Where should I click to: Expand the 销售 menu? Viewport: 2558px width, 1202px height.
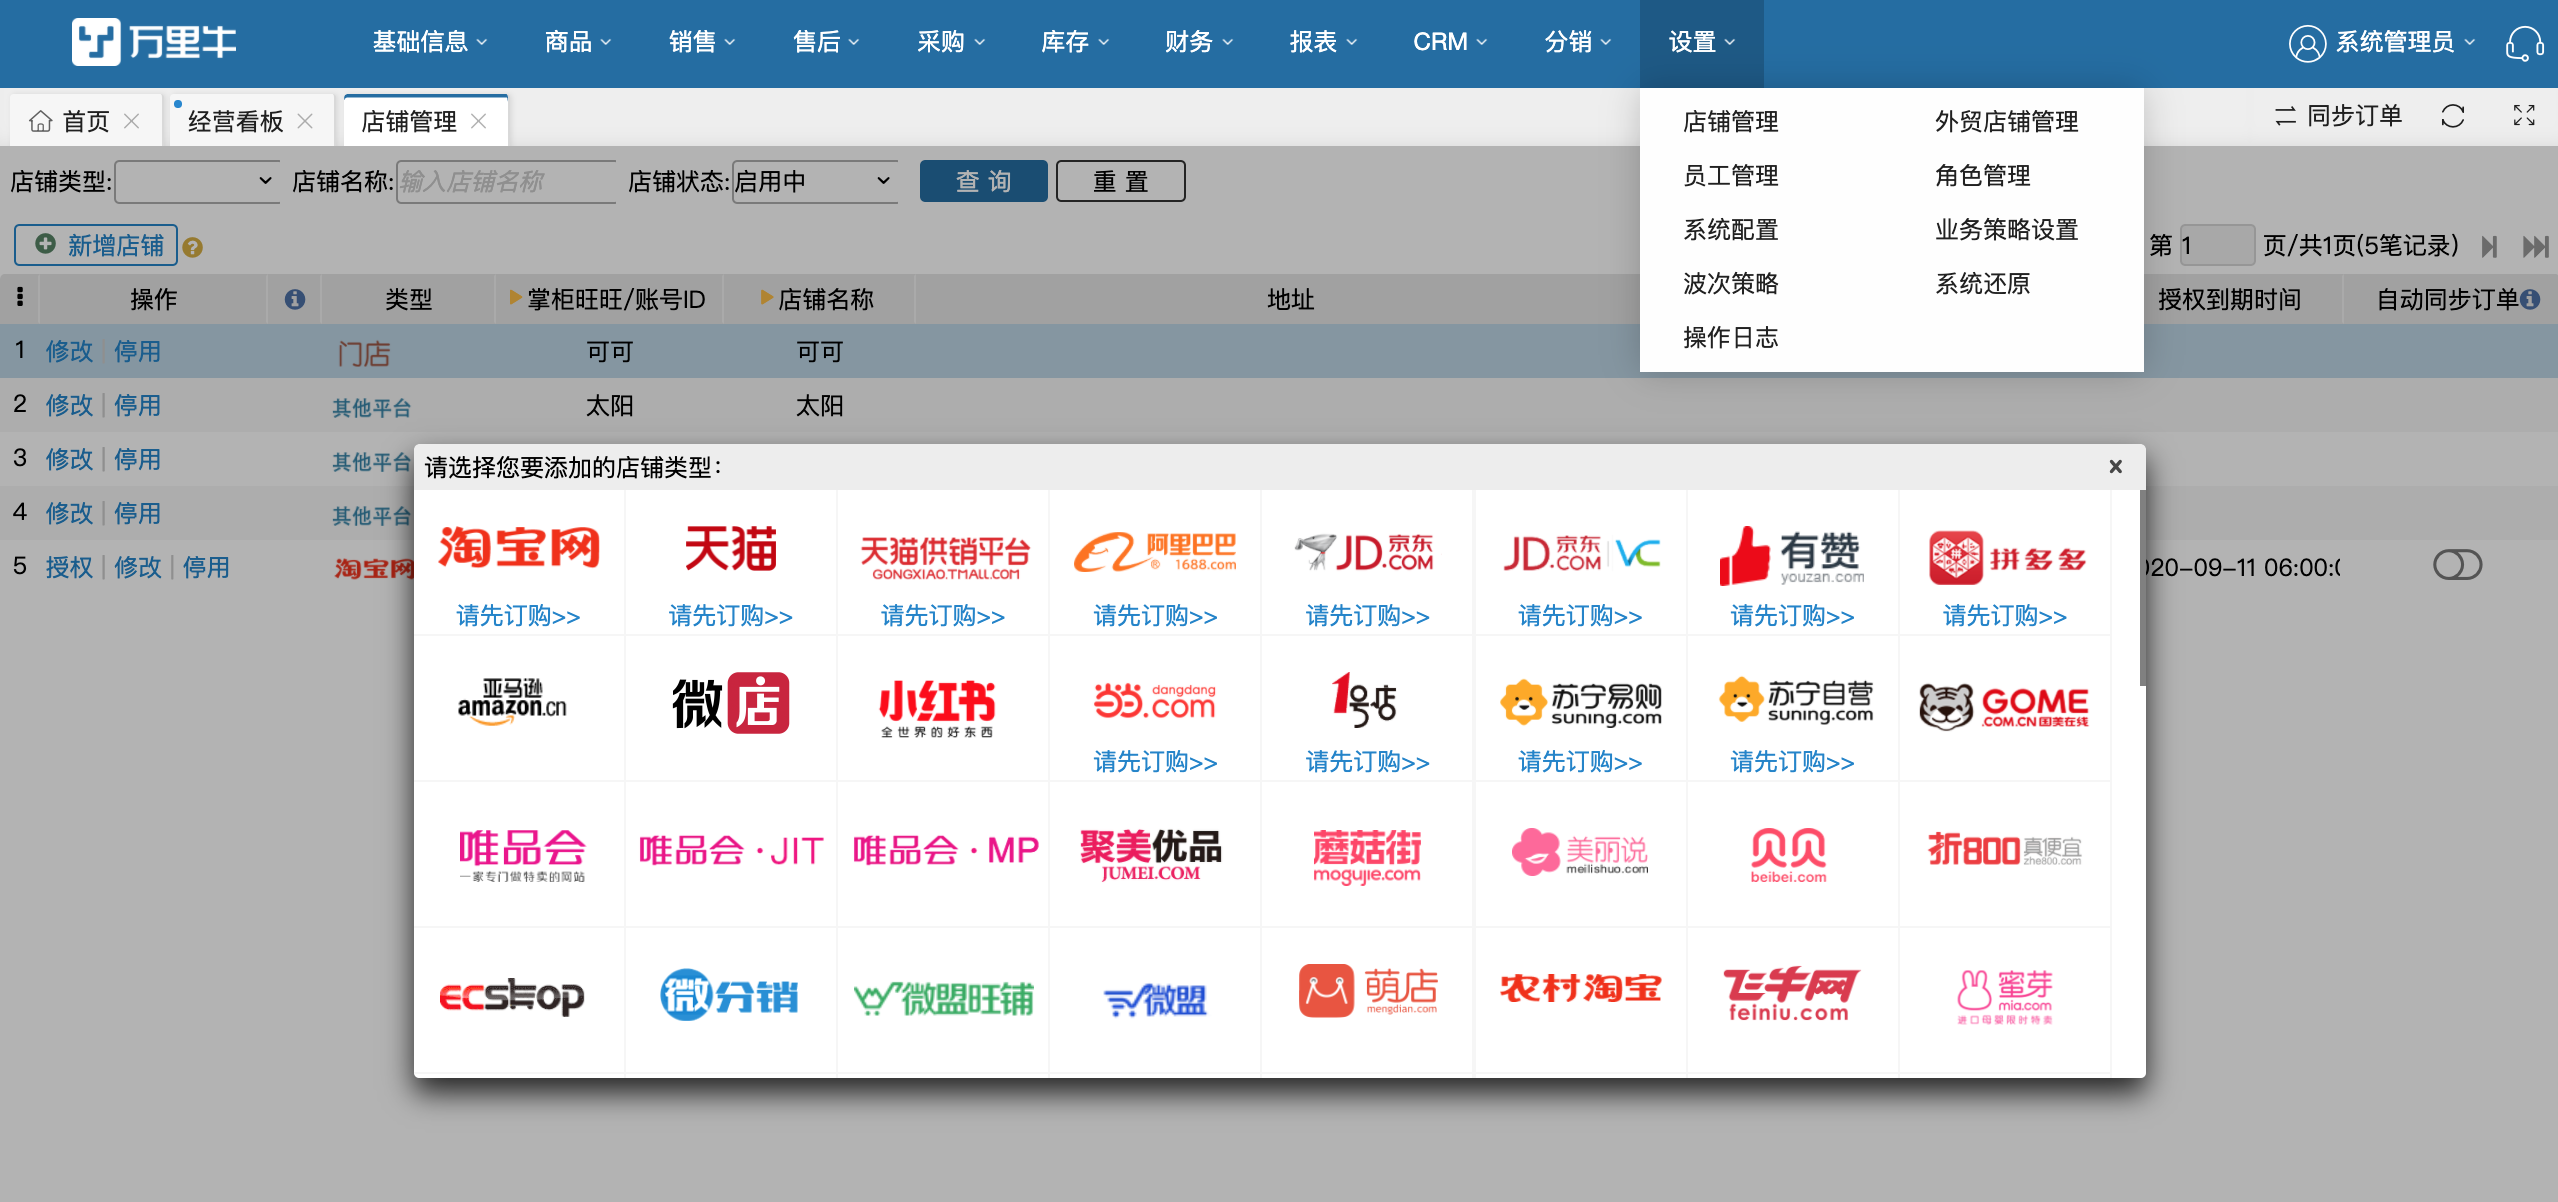pyautogui.click(x=701, y=42)
